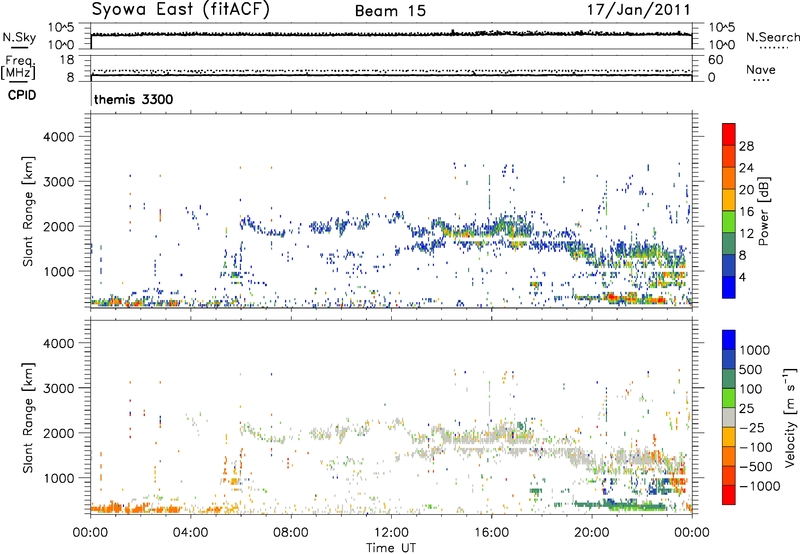
Task: Click the '3000' tick in the power panel
Action: pyautogui.click(x=59, y=182)
